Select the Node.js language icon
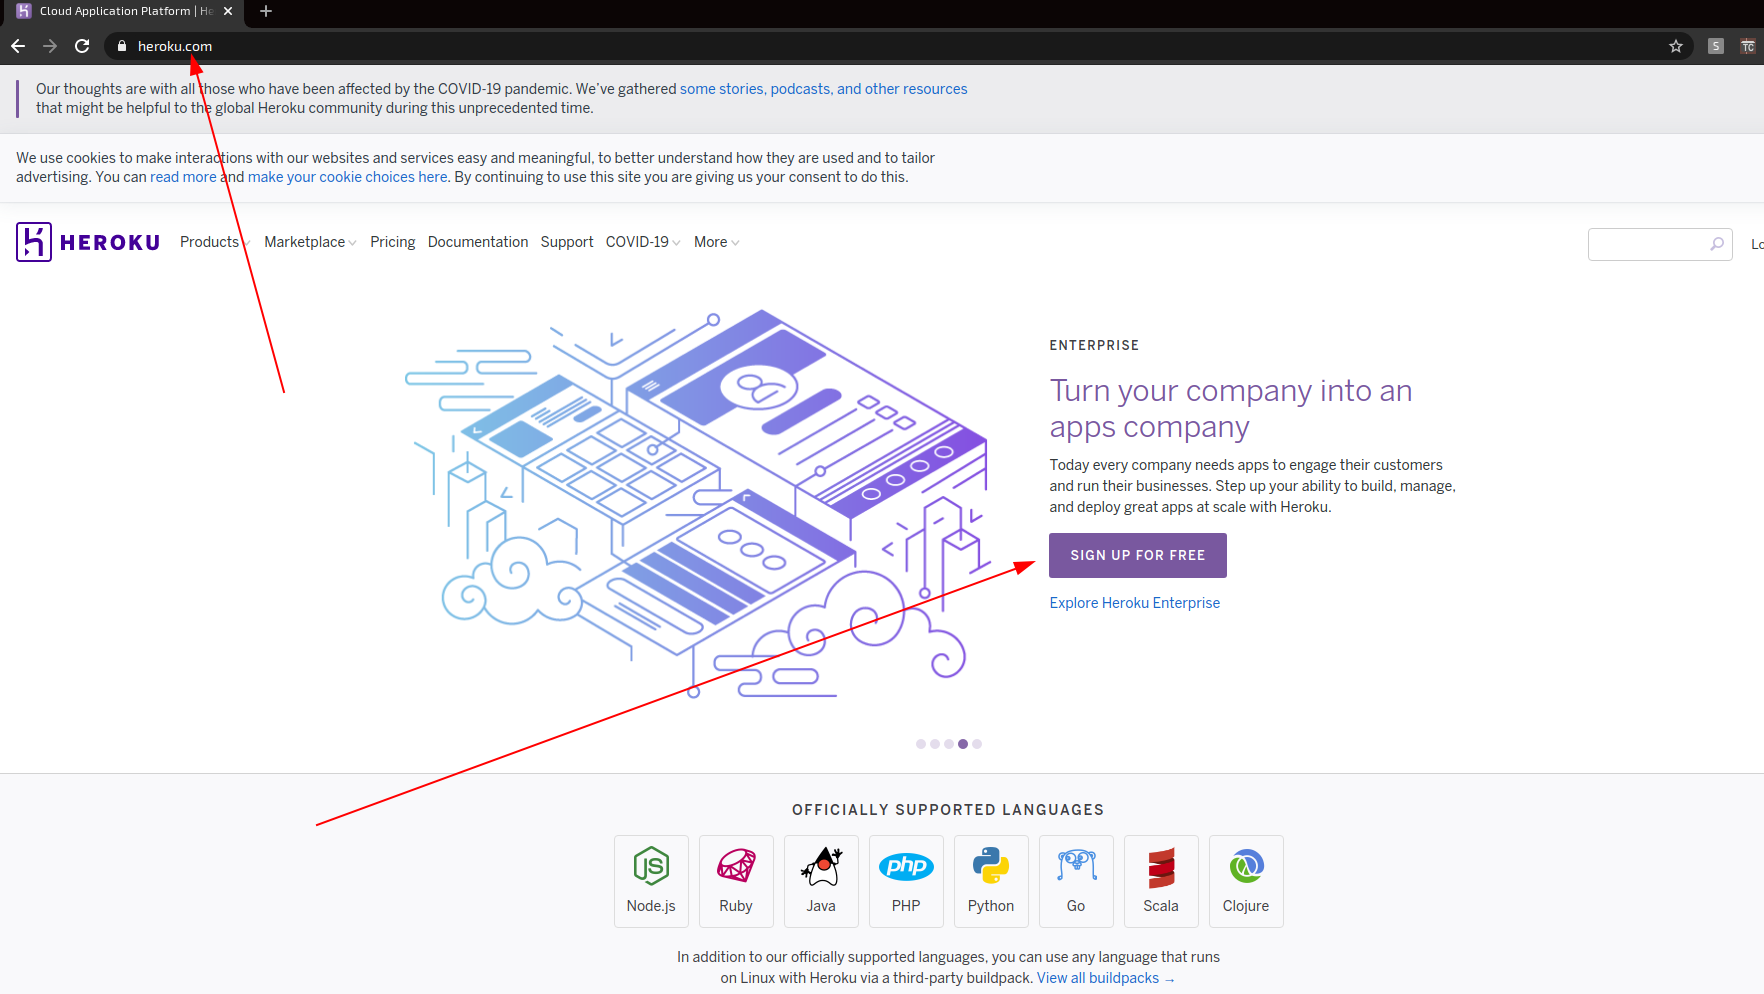This screenshot has width=1764, height=994. pos(651,867)
